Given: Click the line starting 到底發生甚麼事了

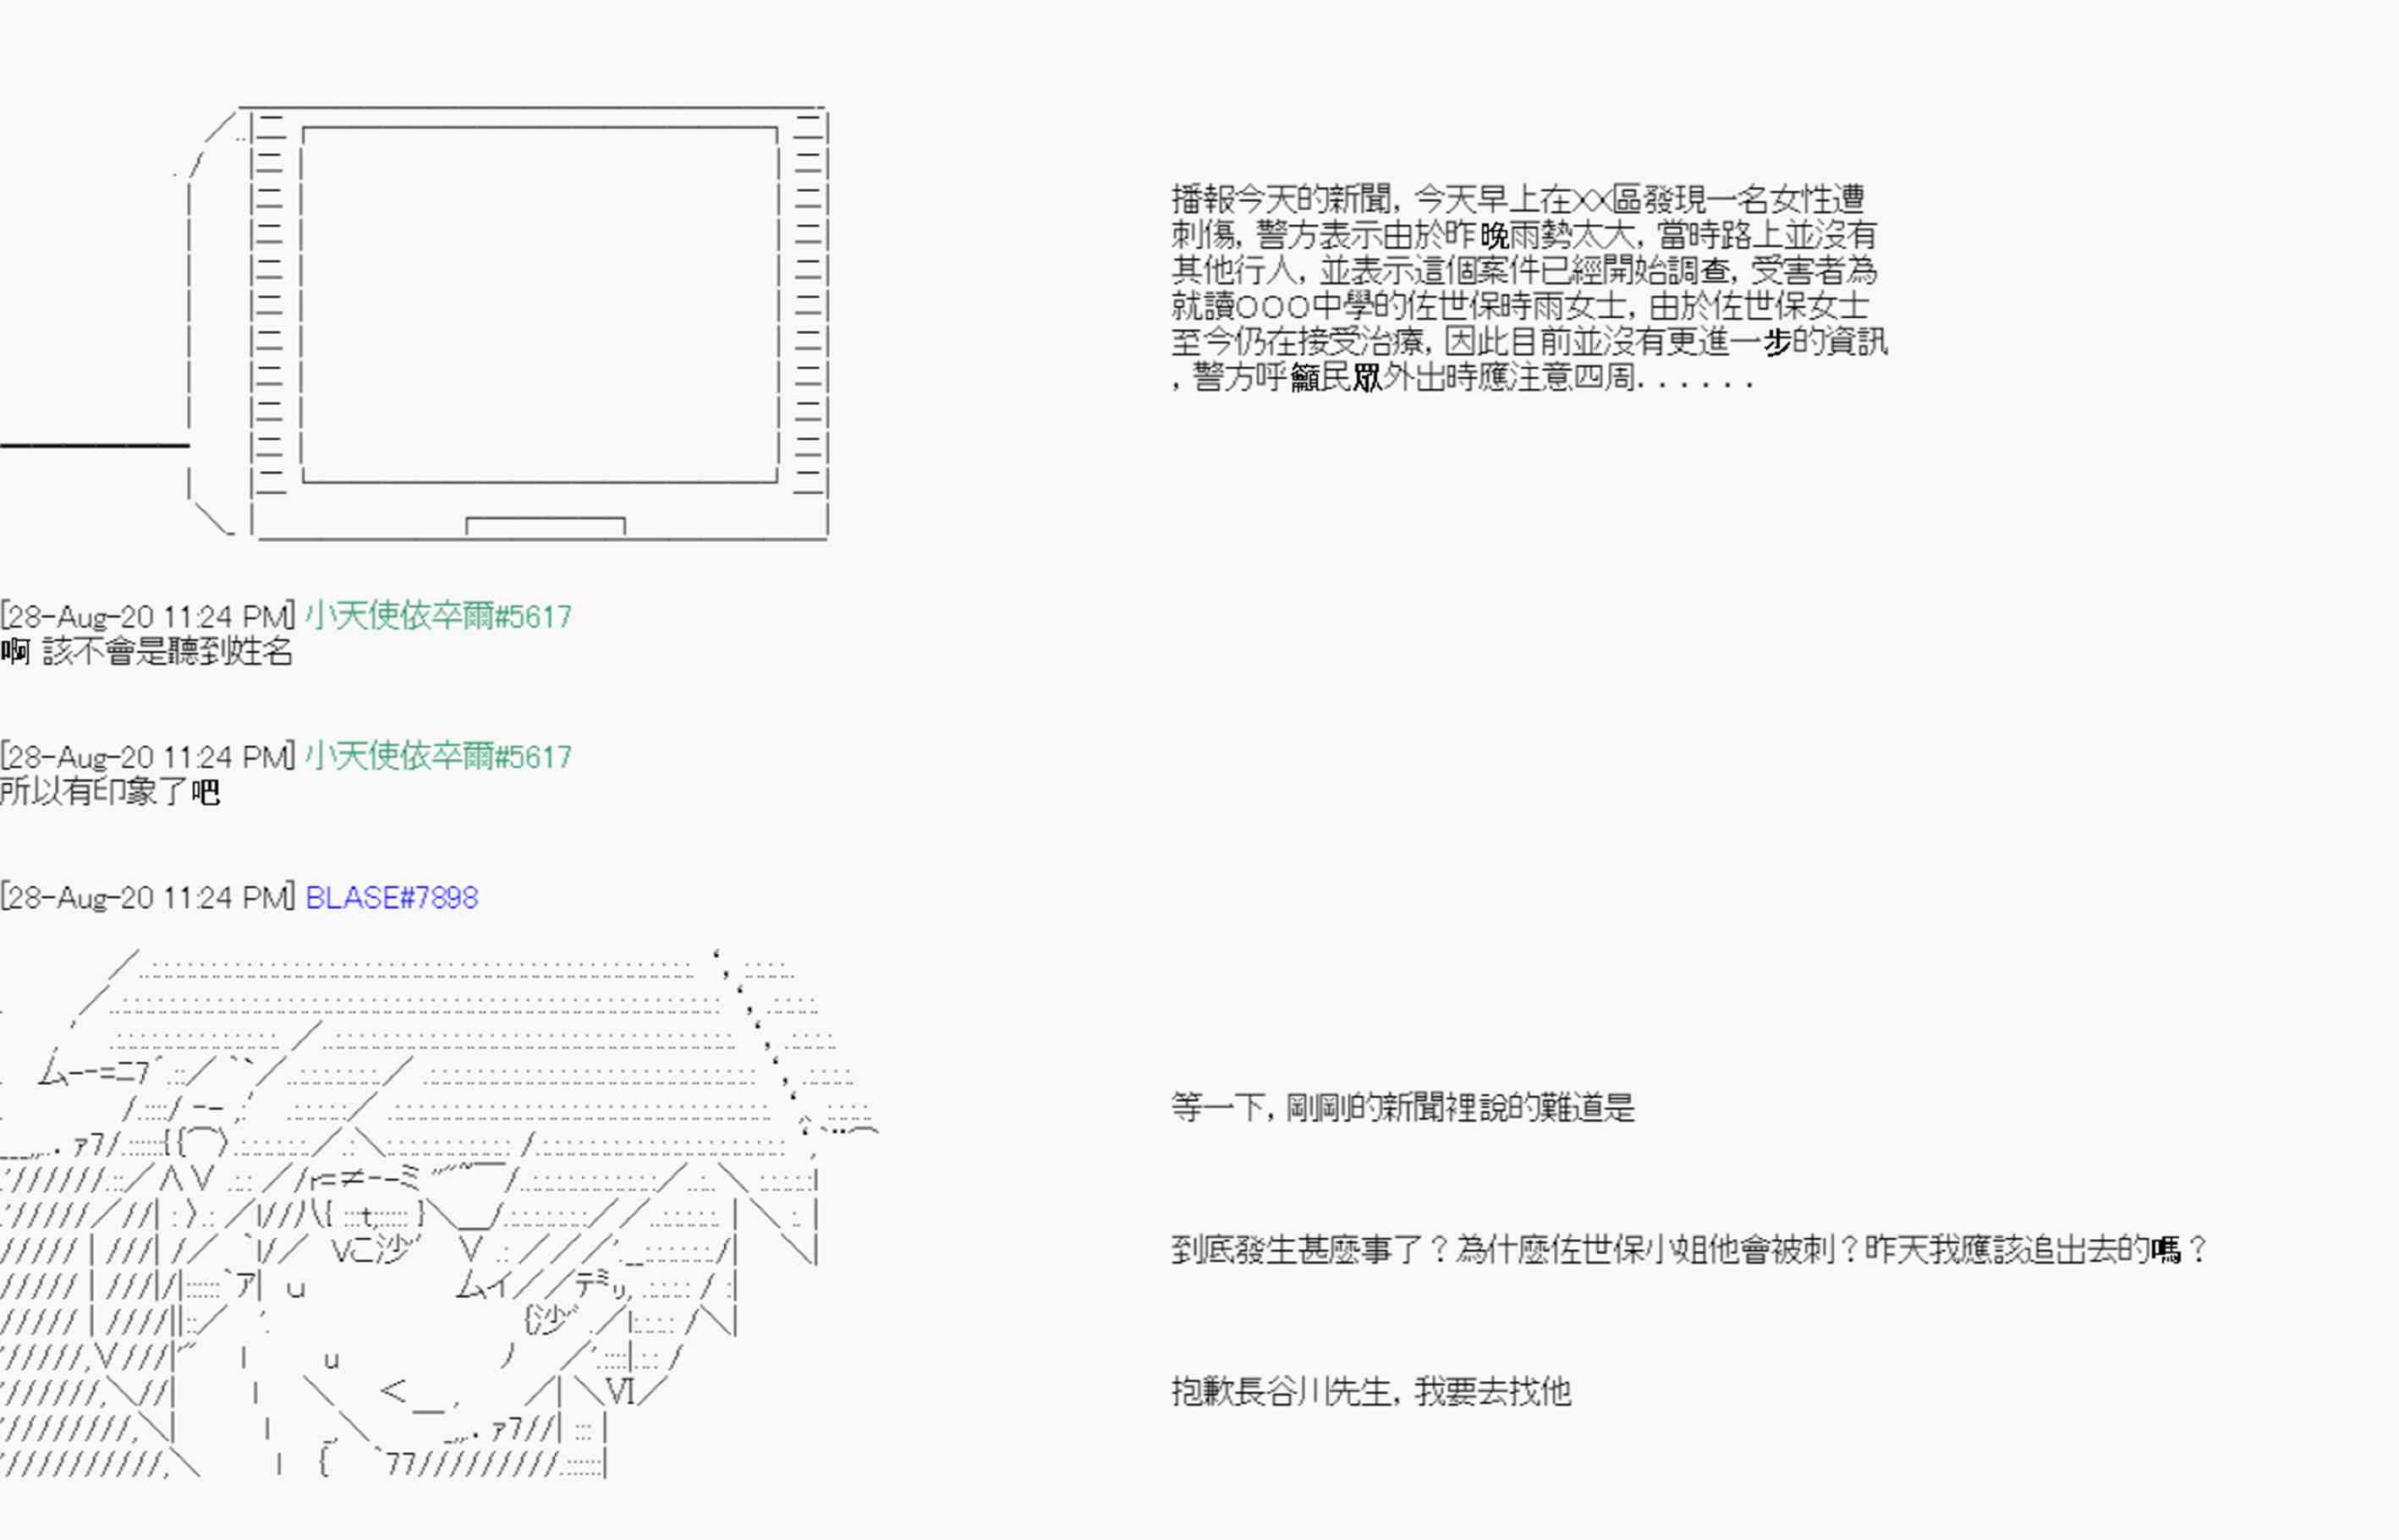Looking at the screenshot, I should (1688, 1249).
